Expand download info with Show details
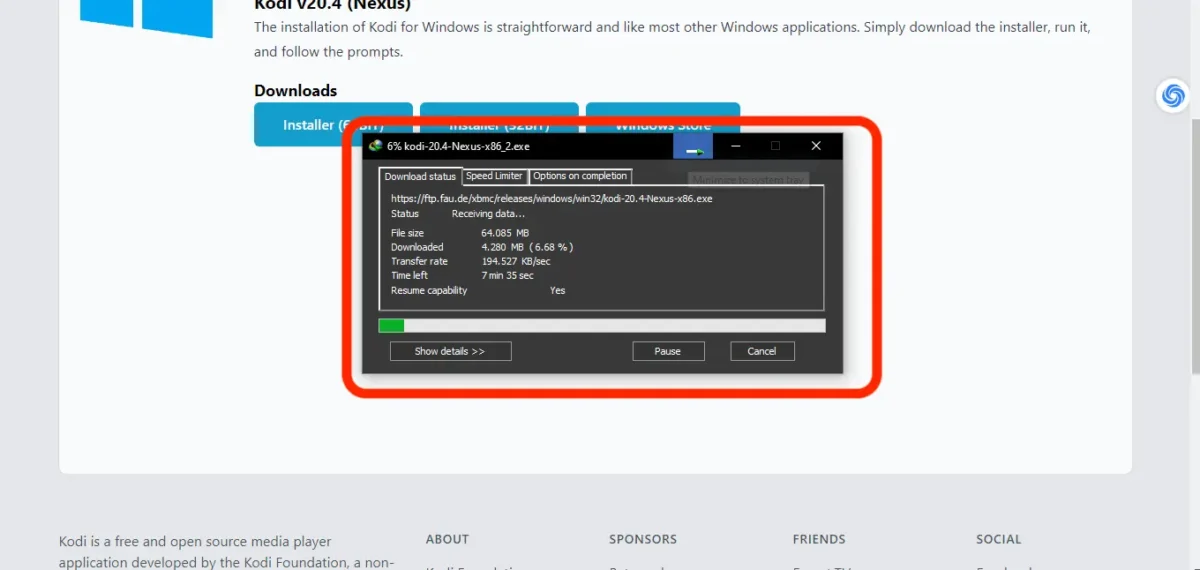Screen dimensions: 1200x570 450,351
